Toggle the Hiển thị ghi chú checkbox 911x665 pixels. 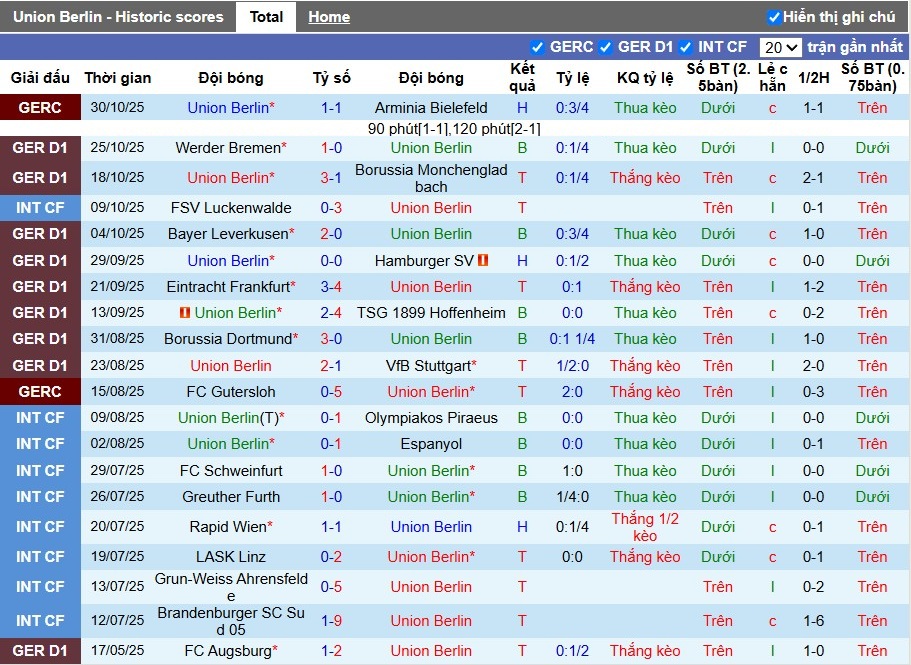point(773,17)
